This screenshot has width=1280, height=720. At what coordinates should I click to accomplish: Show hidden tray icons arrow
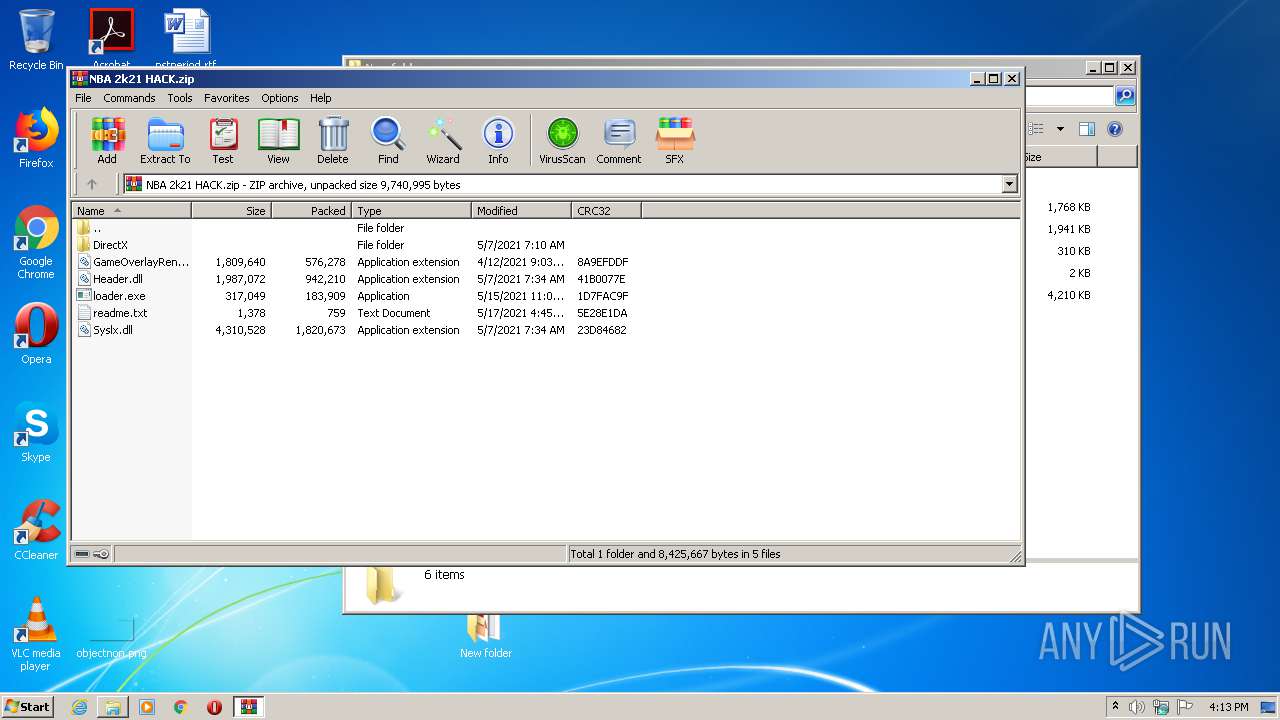pyautogui.click(x=1115, y=706)
